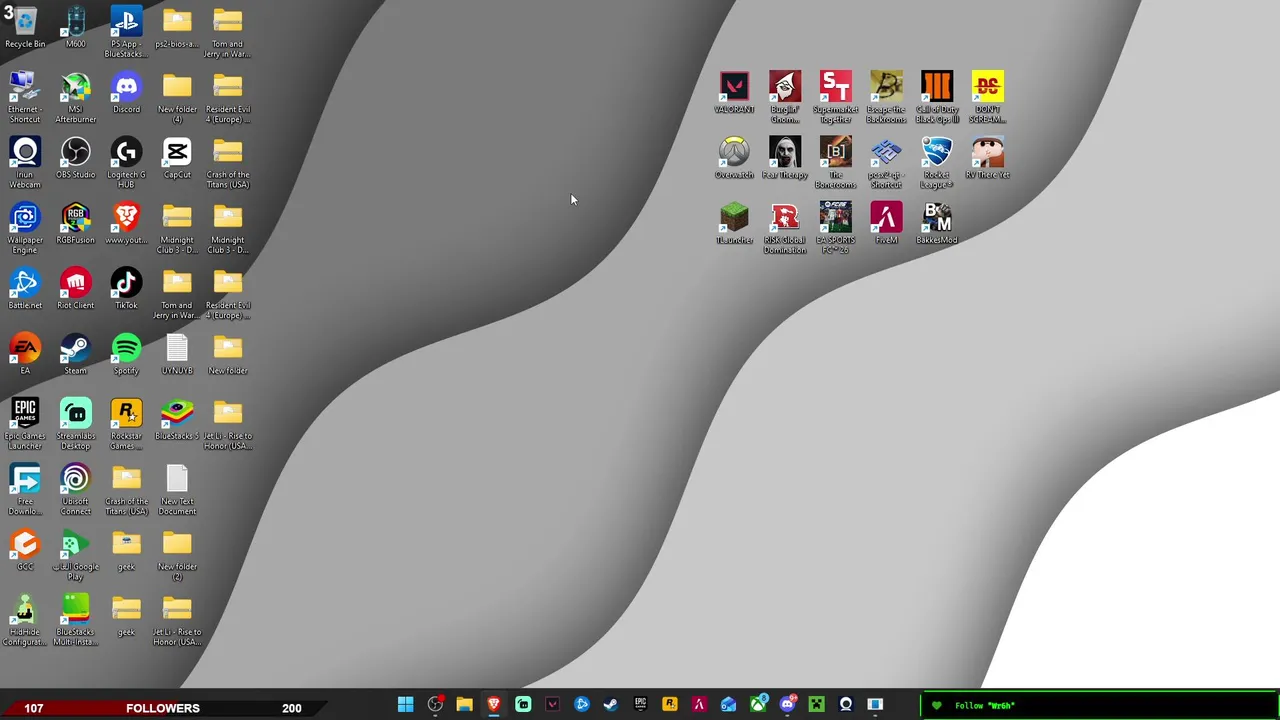Launch VALORANT from desktop icon
1280x720 pixels.
pos(734,92)
